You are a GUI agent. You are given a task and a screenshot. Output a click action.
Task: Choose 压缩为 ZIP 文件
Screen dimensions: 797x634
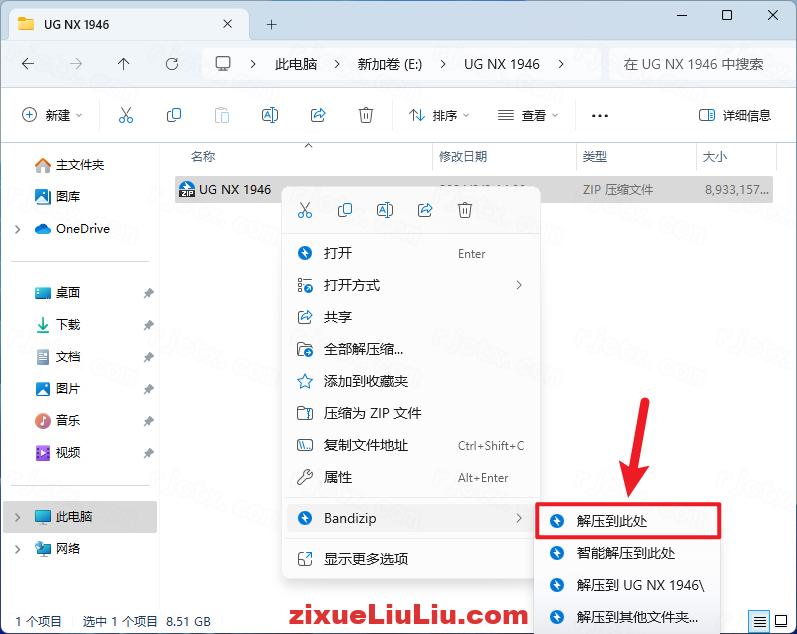(411, 413)
